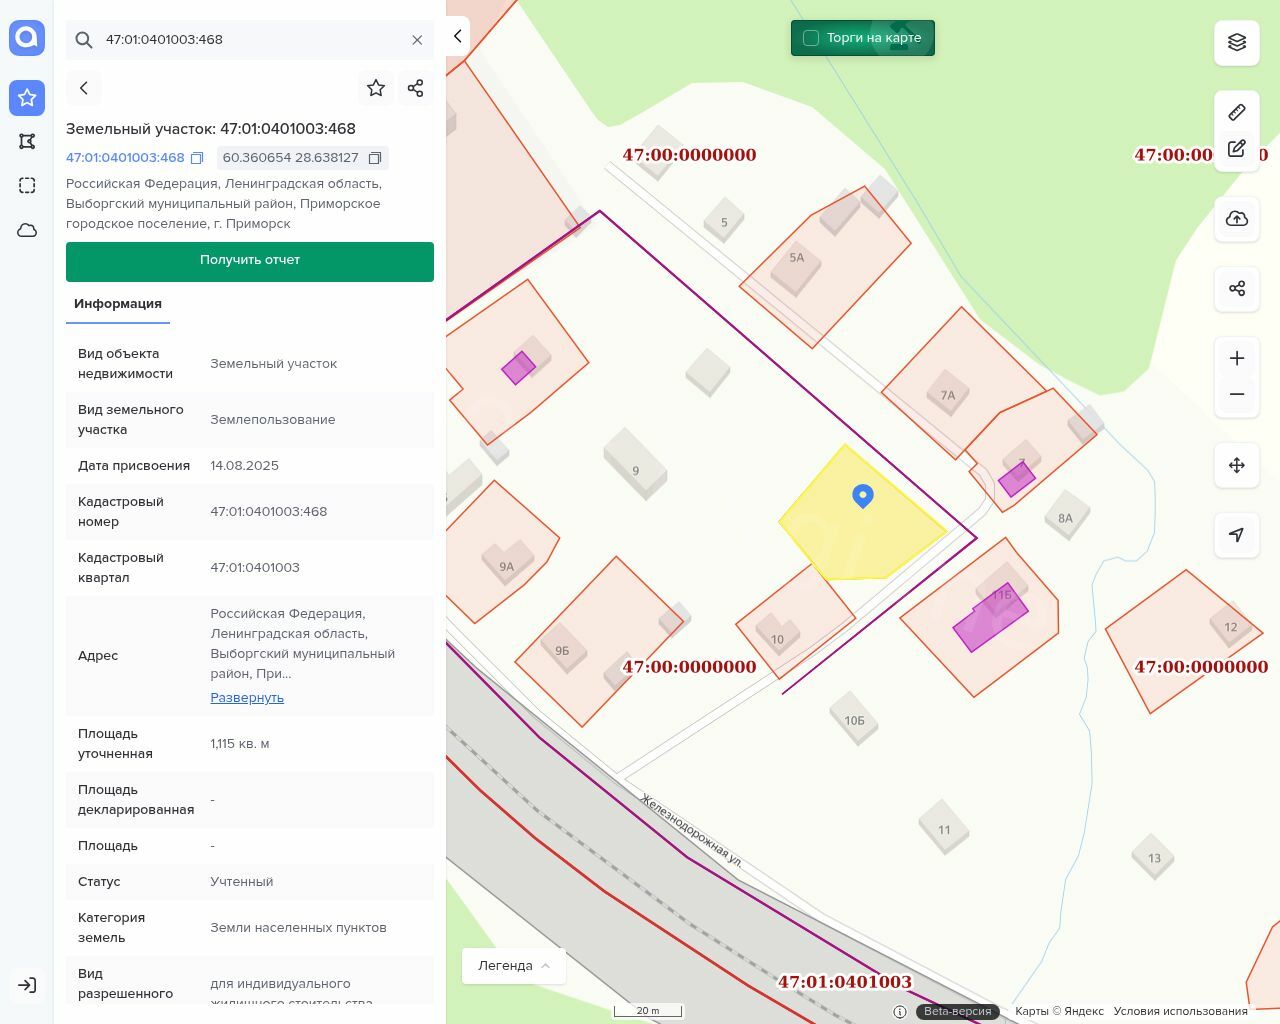This screenshot has width=1280, height=1024.
Task: Switch to the Информация tab
Action: pyautogui.click(x=118, y=304)
